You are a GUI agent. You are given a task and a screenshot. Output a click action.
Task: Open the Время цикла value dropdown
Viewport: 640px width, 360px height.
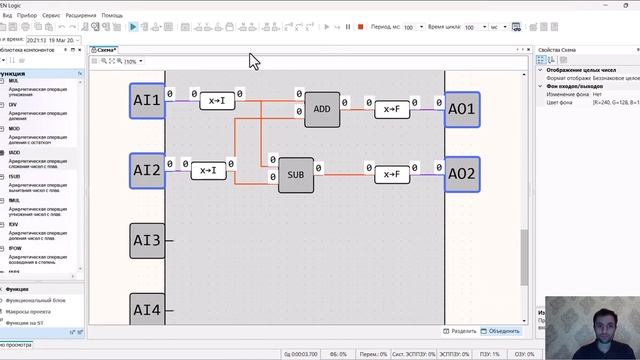coord(484,27)
